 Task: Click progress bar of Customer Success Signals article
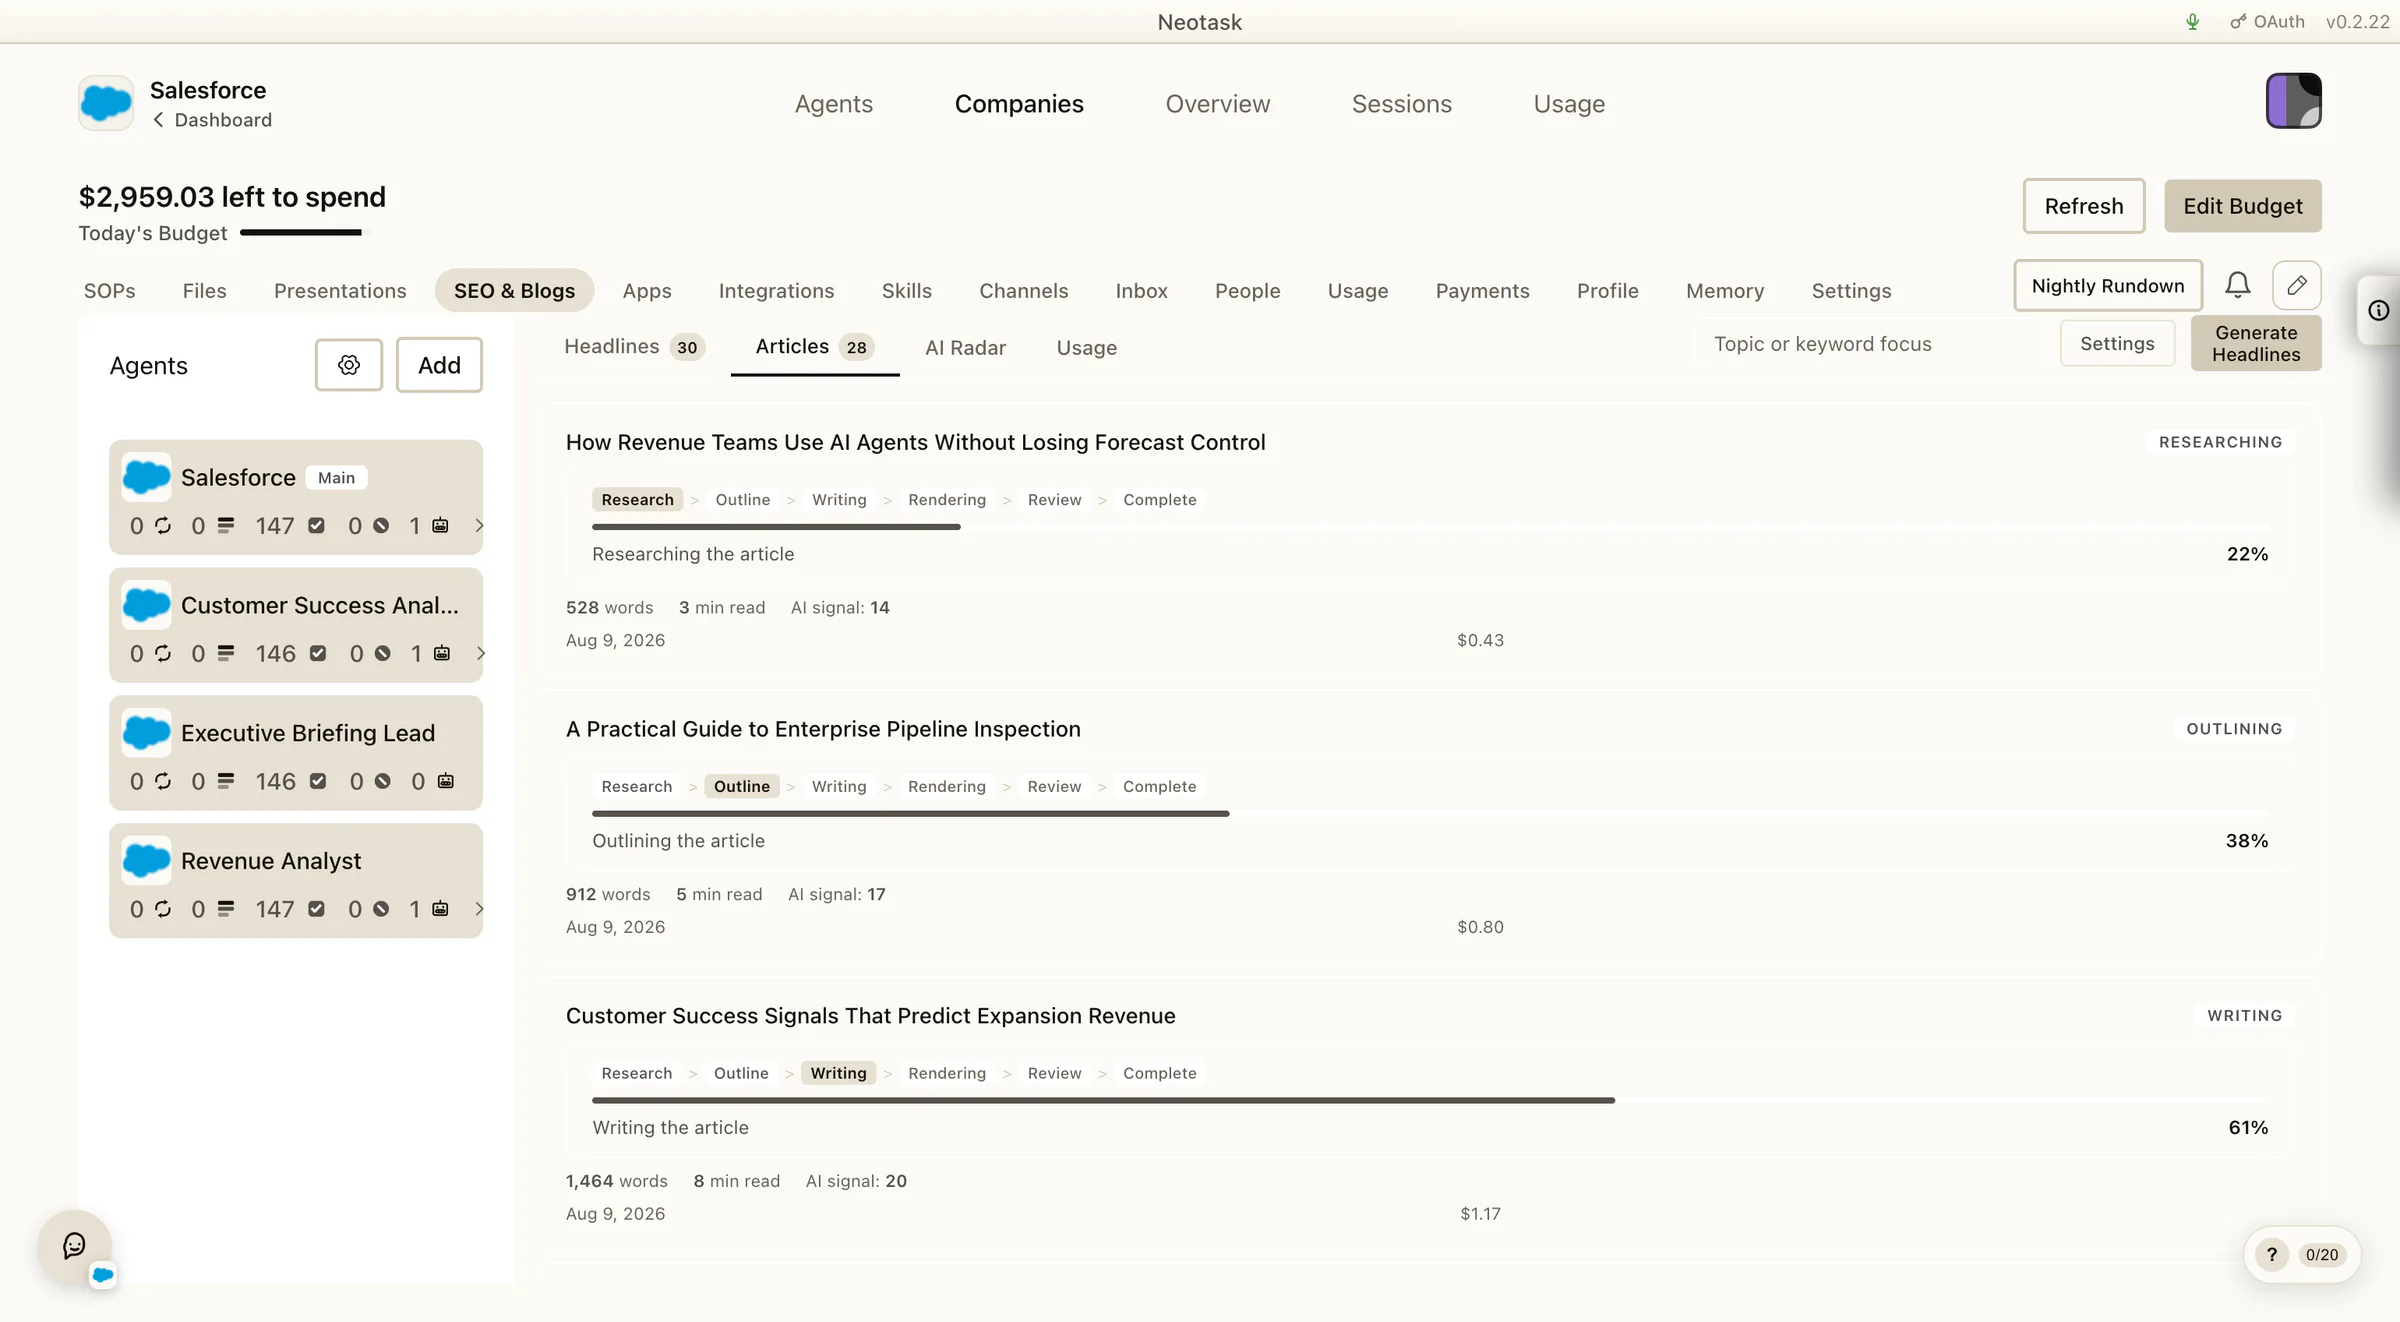1430,1100
